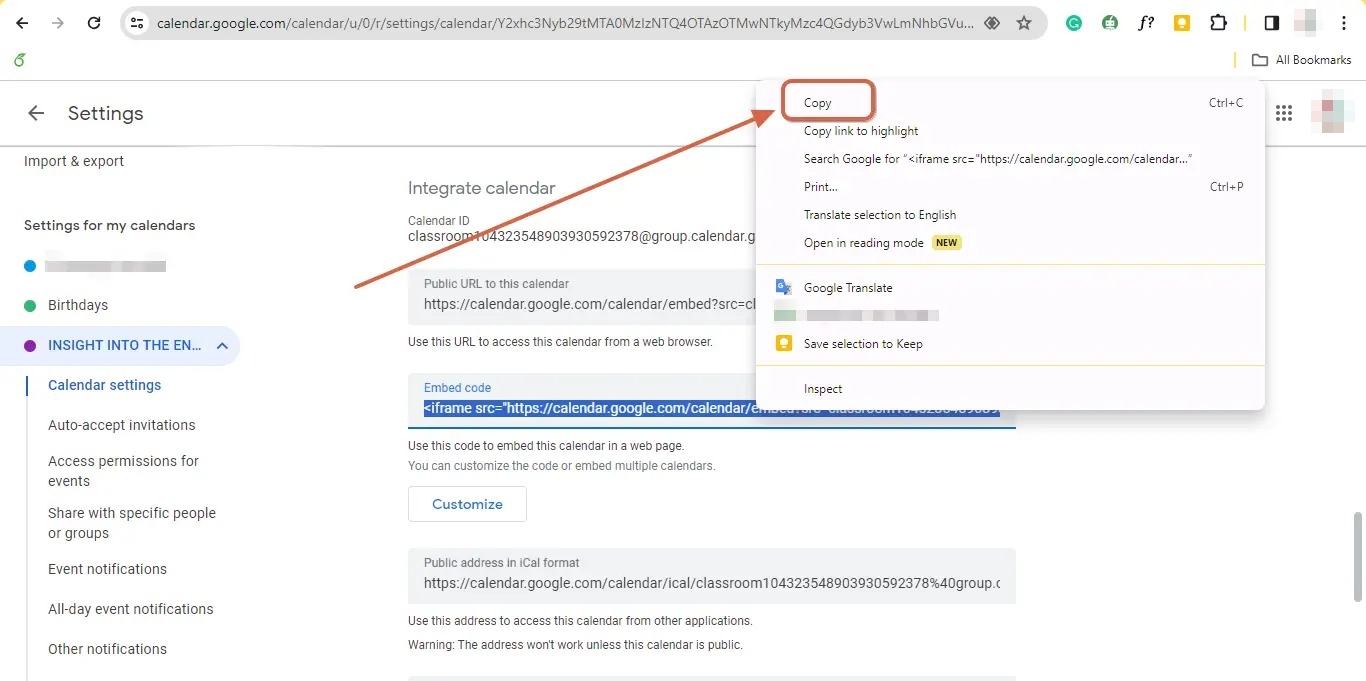The image size is (1366, 681).
Task: Click the green robot extension icon
Action: 1110,23
